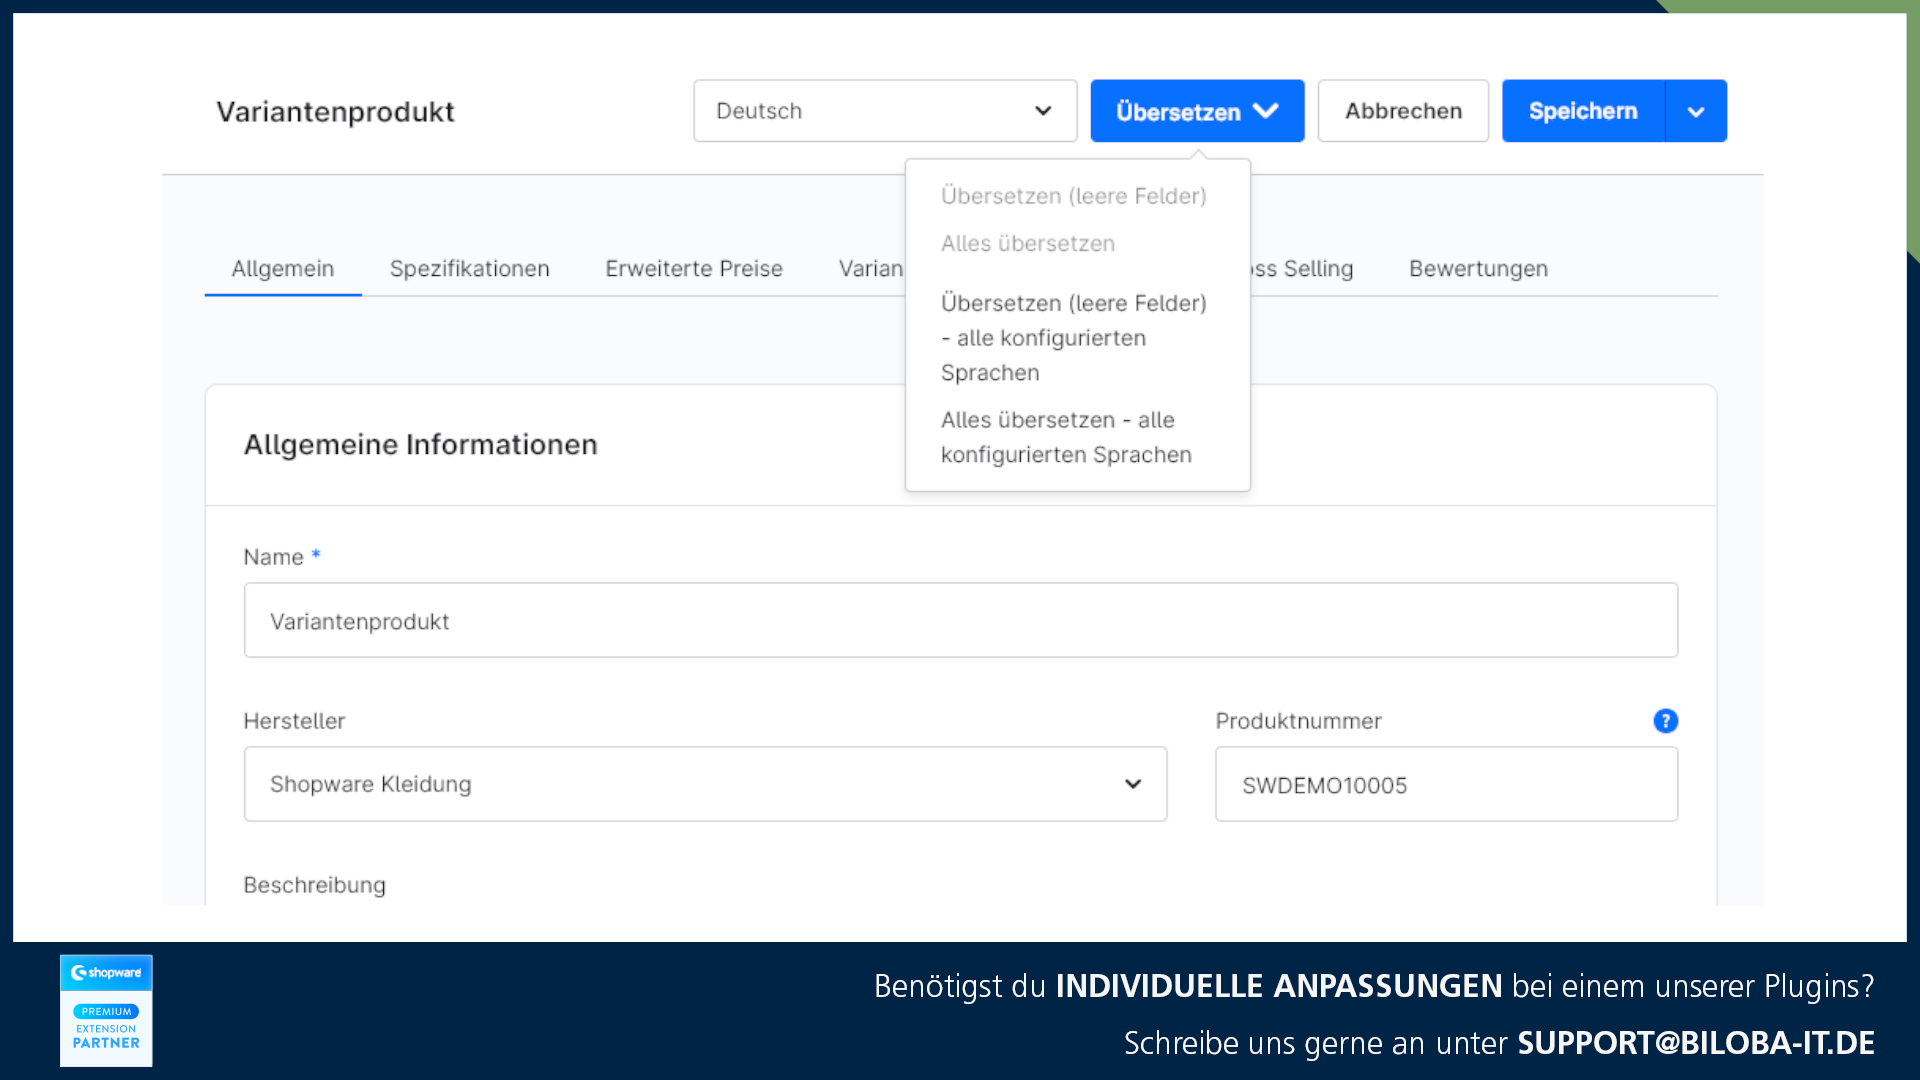This screenshot has height=1080, width=1920.
Task: Focus the Produktnummer field SWDEMO10005
Action: point(1445,785)
